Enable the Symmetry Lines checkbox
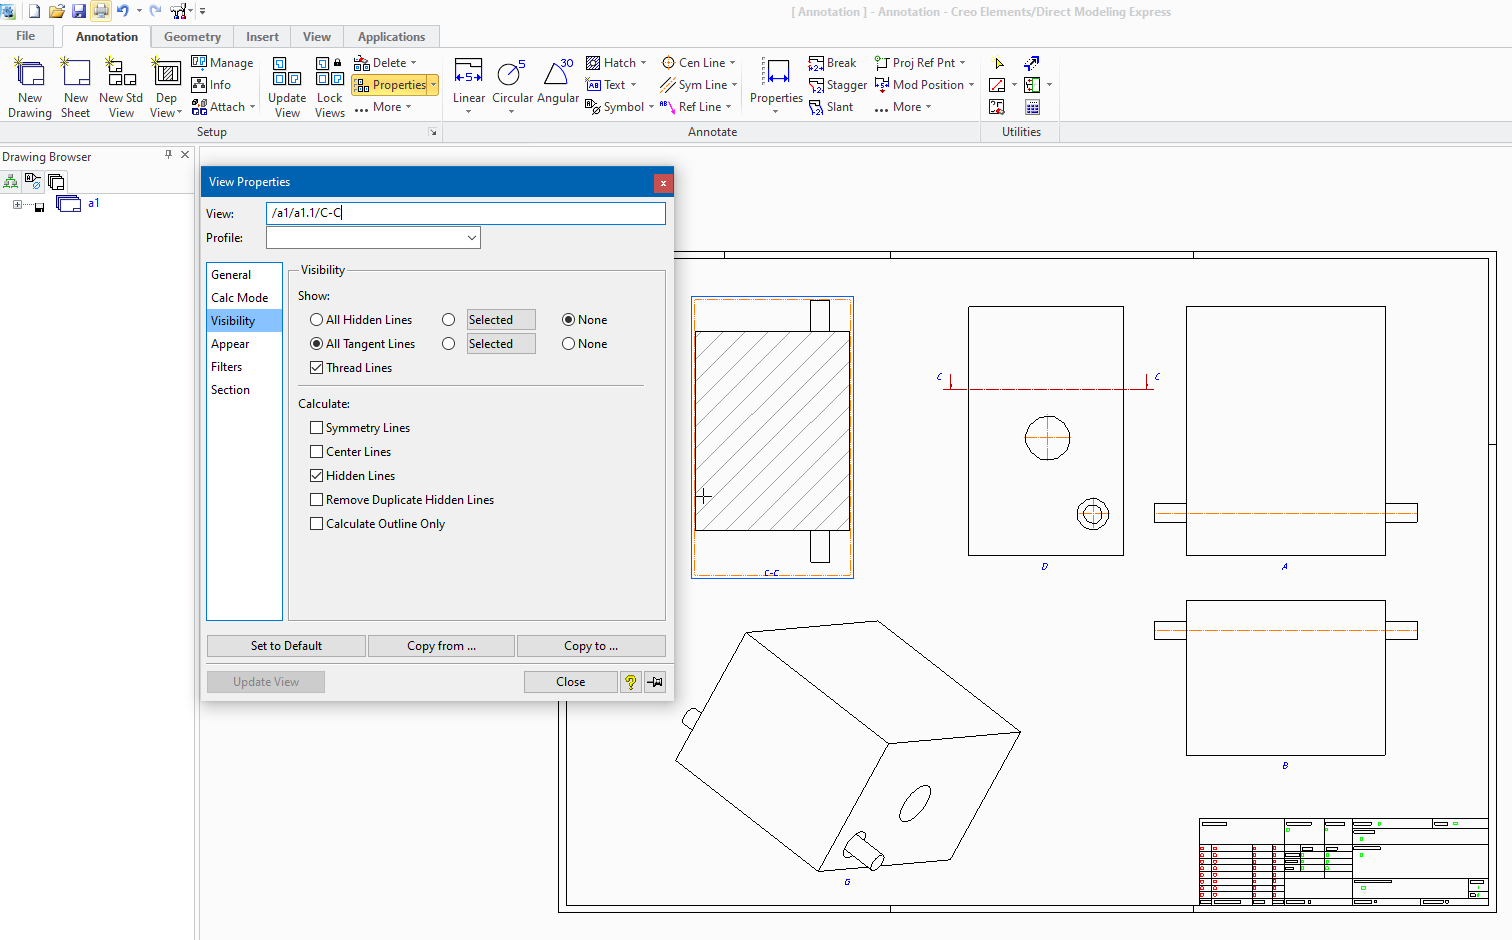The height and width of the screenshot is (940, 1512). [317, 427]
